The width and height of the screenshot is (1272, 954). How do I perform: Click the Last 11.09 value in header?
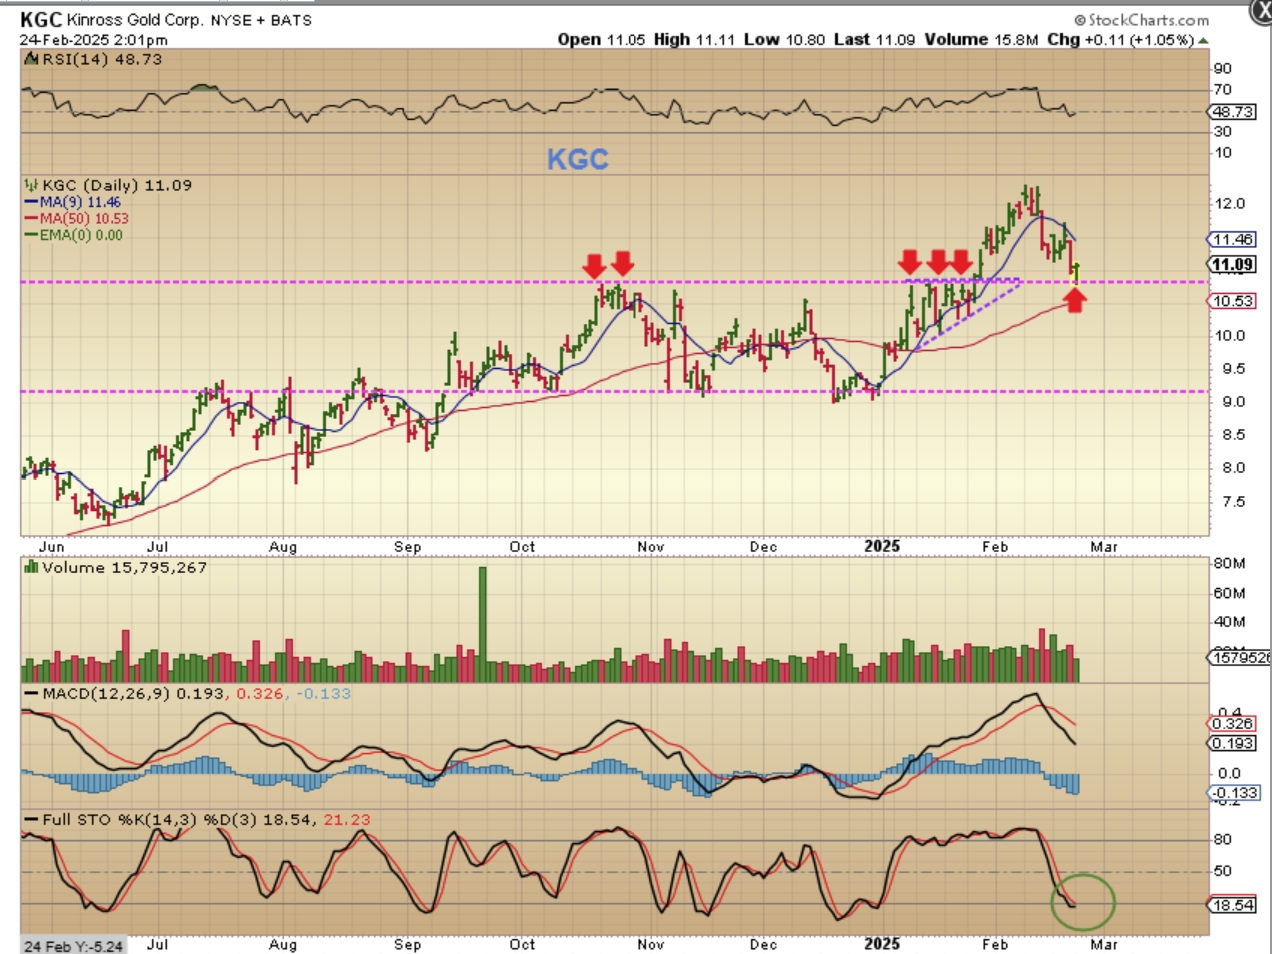[x=874, y=39]
